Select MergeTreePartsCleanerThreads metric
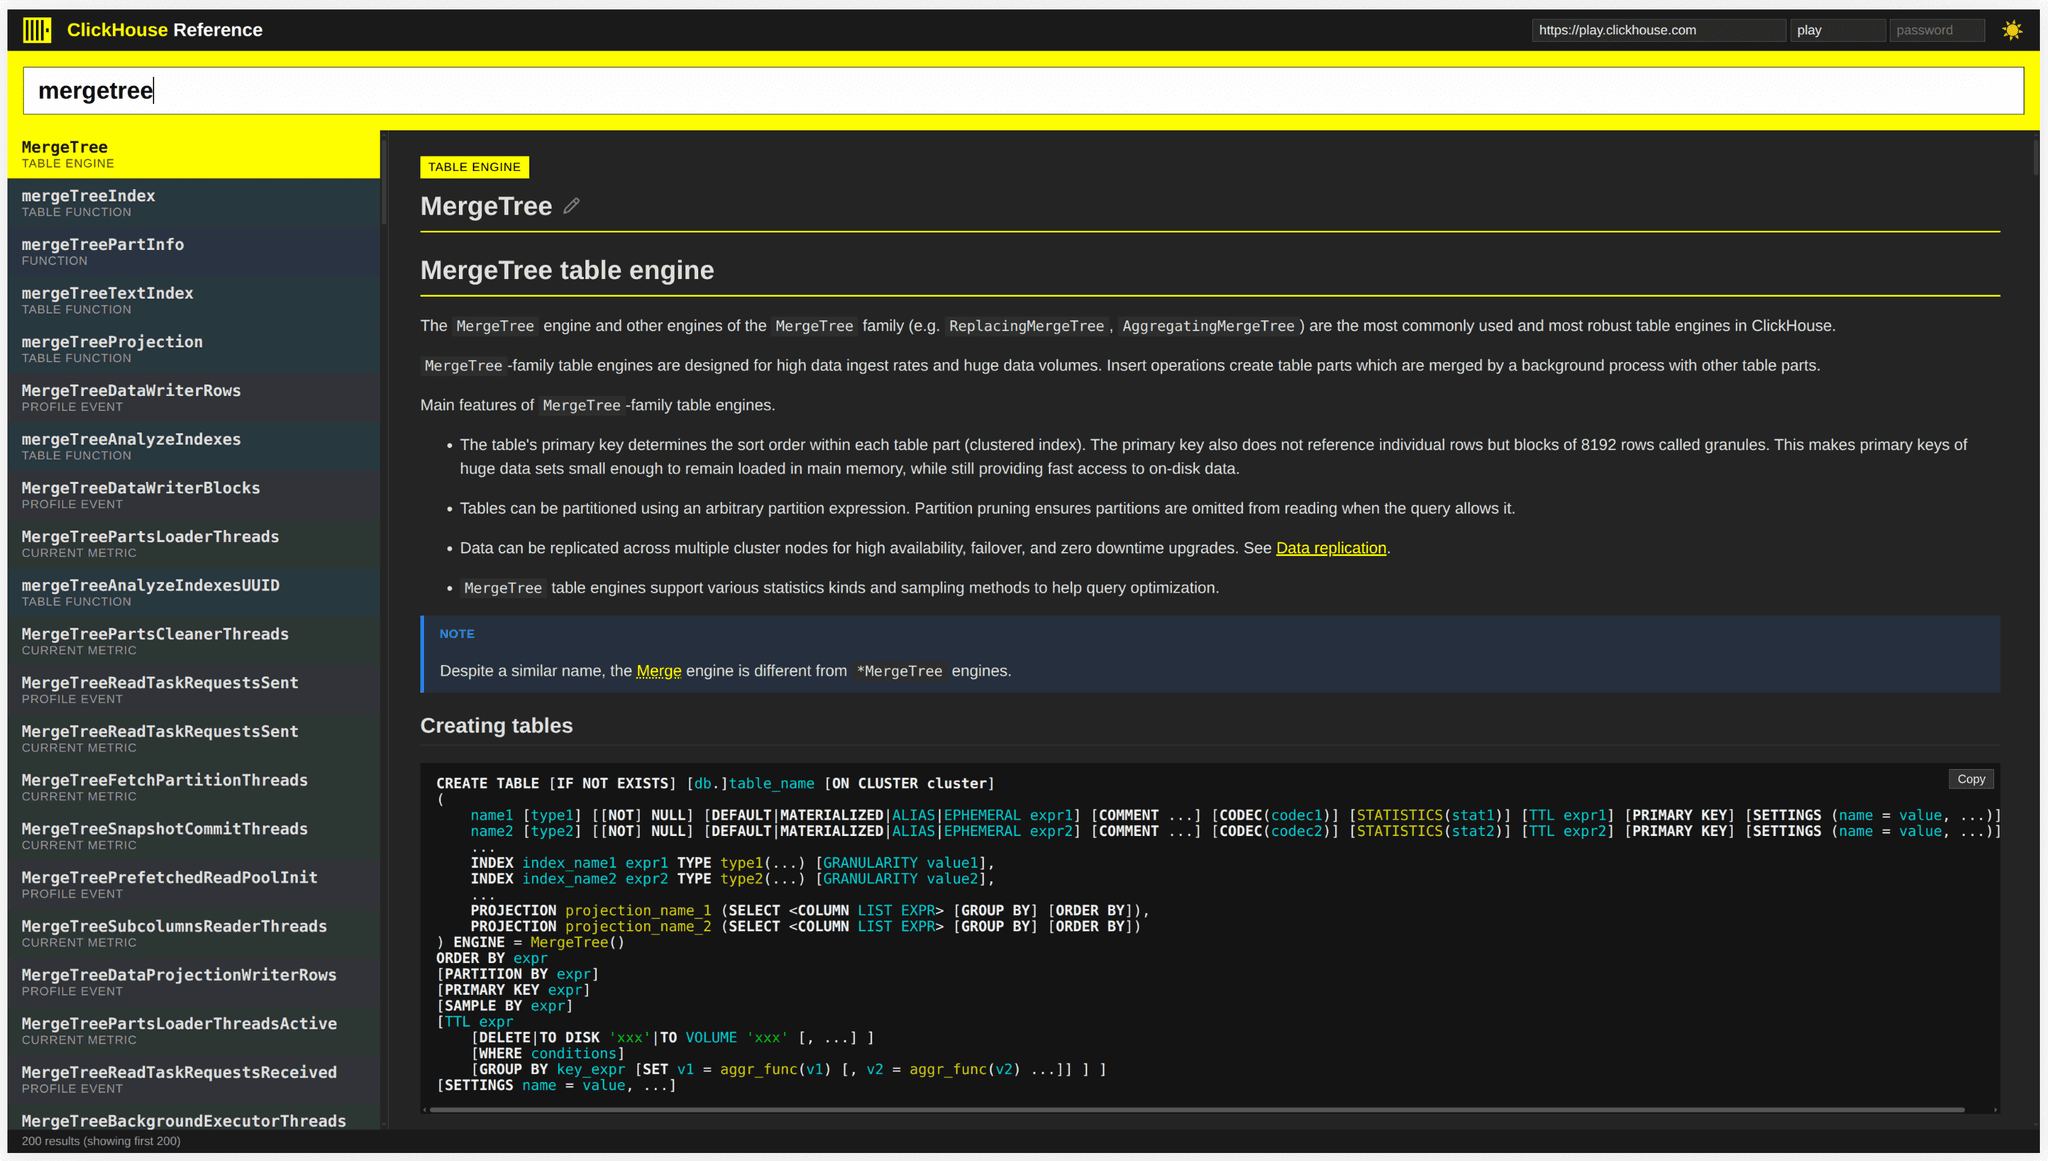This screenshot has height=1161, width=2048. 193,641
